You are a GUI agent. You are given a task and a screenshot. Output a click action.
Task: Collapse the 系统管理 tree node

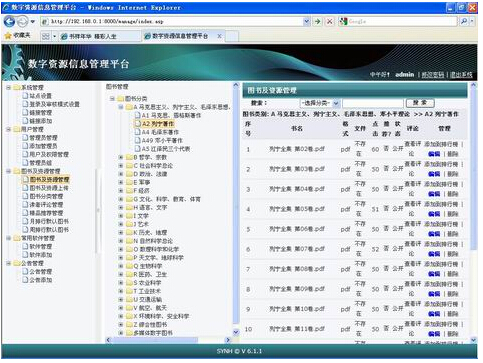(x=9, y=88)
